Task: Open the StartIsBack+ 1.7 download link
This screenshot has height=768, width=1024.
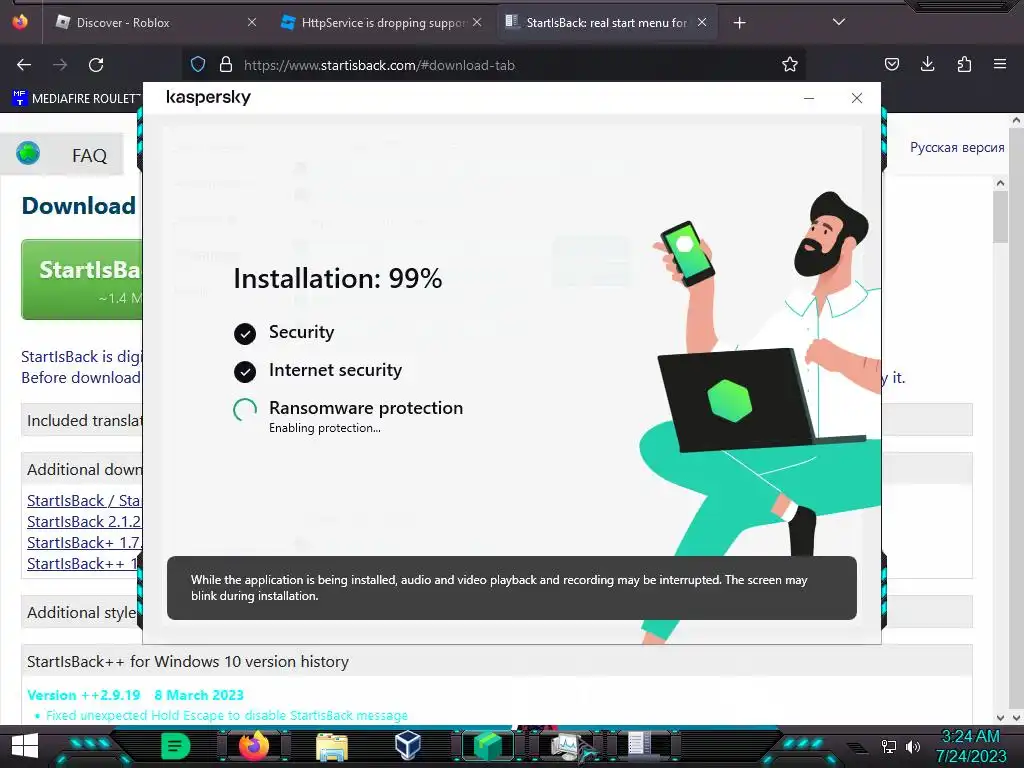Action: (x=84, y=543)
